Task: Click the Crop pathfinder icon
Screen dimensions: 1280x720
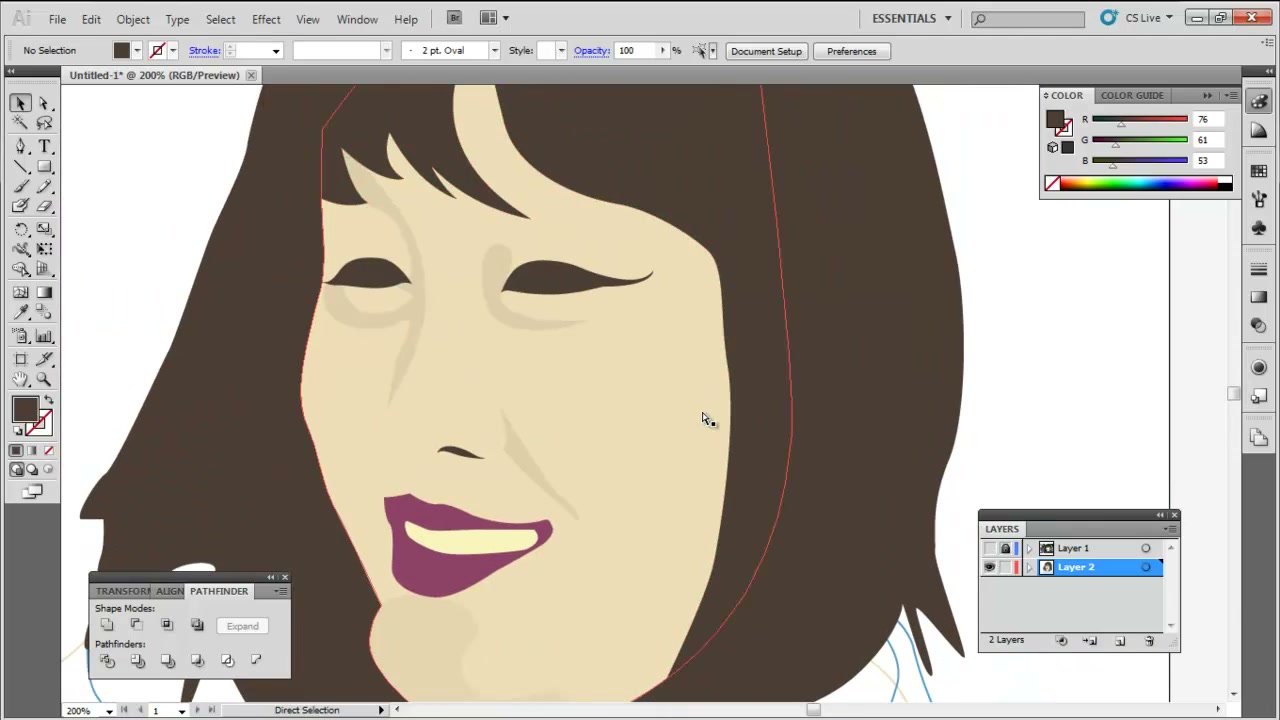Action: coord(197,660)
